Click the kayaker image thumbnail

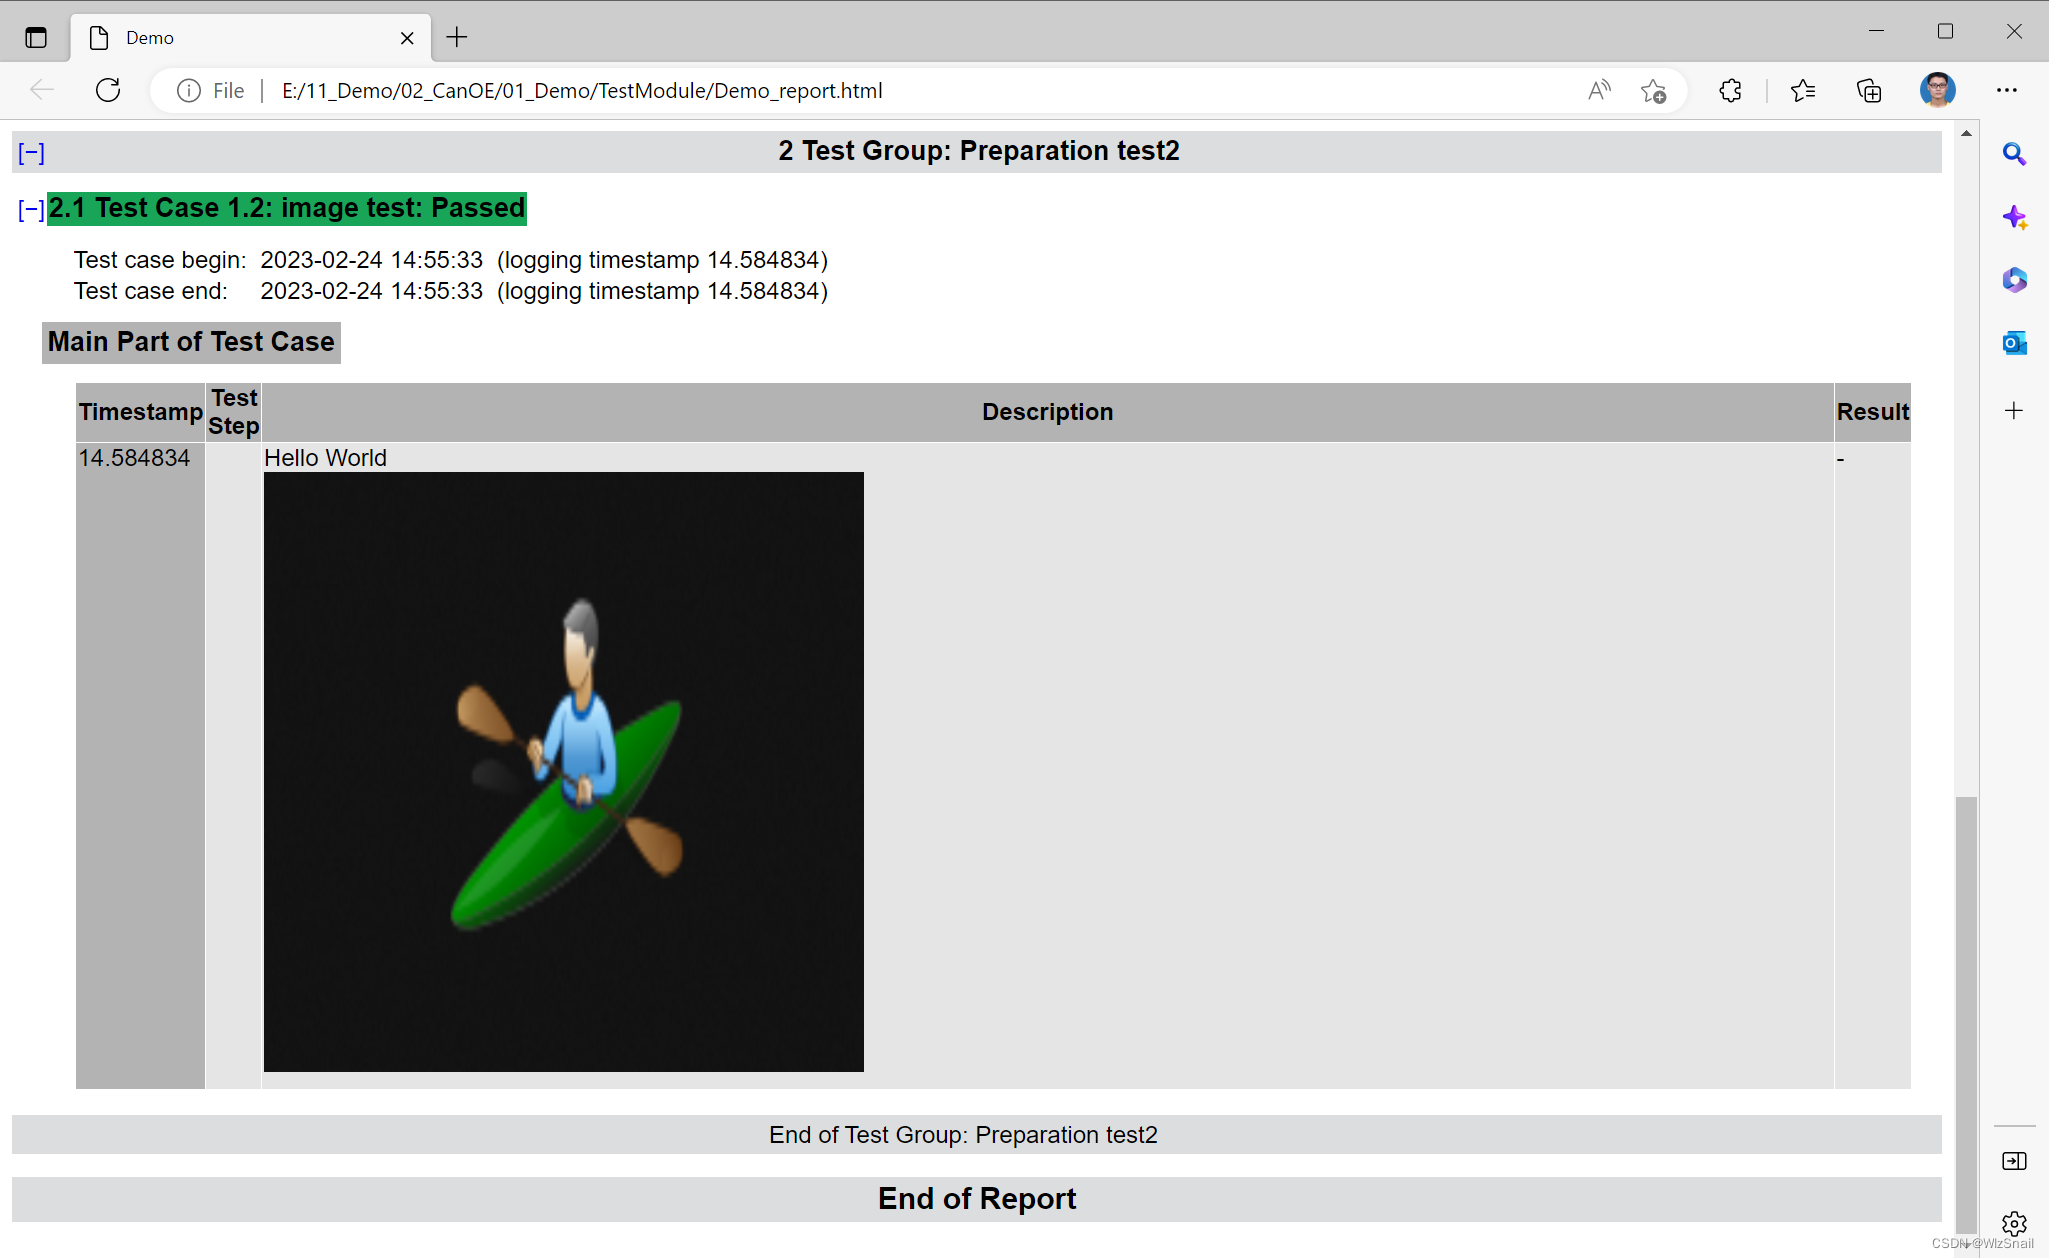tap(563, 772)
